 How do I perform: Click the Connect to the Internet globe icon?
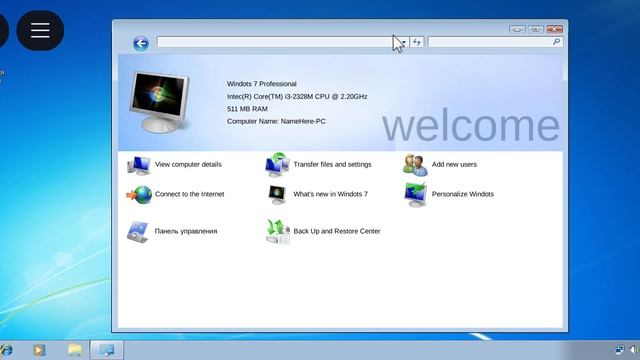tap(139, 195)
